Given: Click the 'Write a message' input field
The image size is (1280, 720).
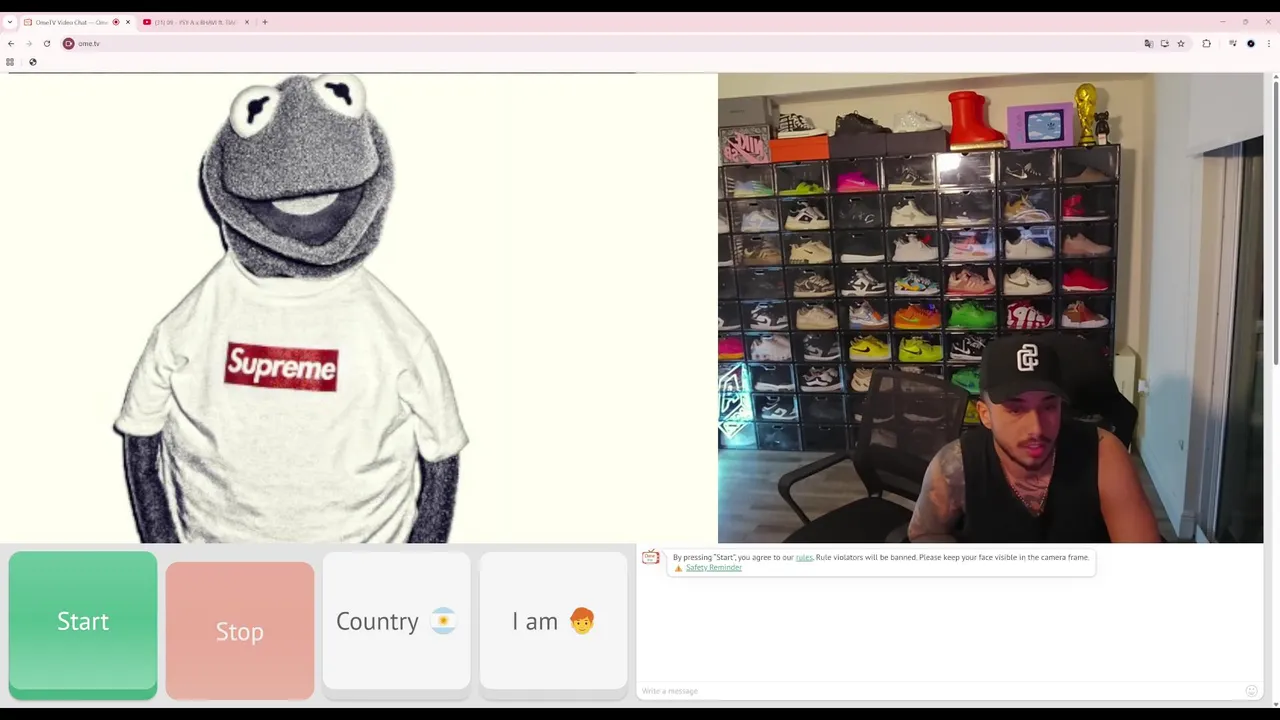Looking at the screenshot, I should (x=940, y=691).
